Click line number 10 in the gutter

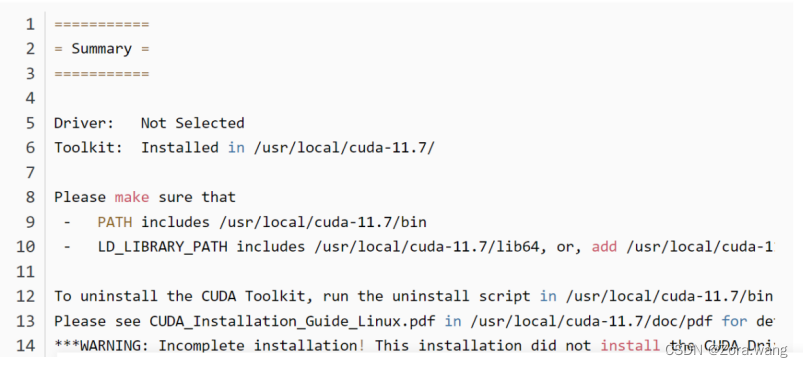point(26,247)
